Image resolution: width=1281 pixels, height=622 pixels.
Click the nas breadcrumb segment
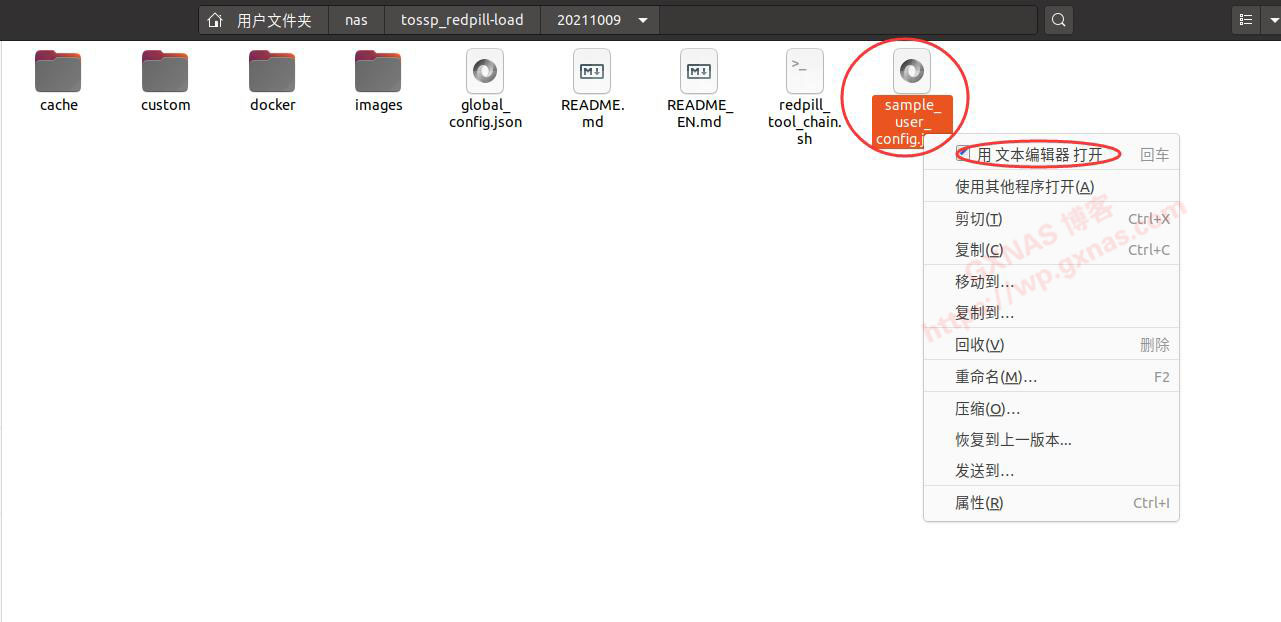pyautogui.click(x=356, y=20)
